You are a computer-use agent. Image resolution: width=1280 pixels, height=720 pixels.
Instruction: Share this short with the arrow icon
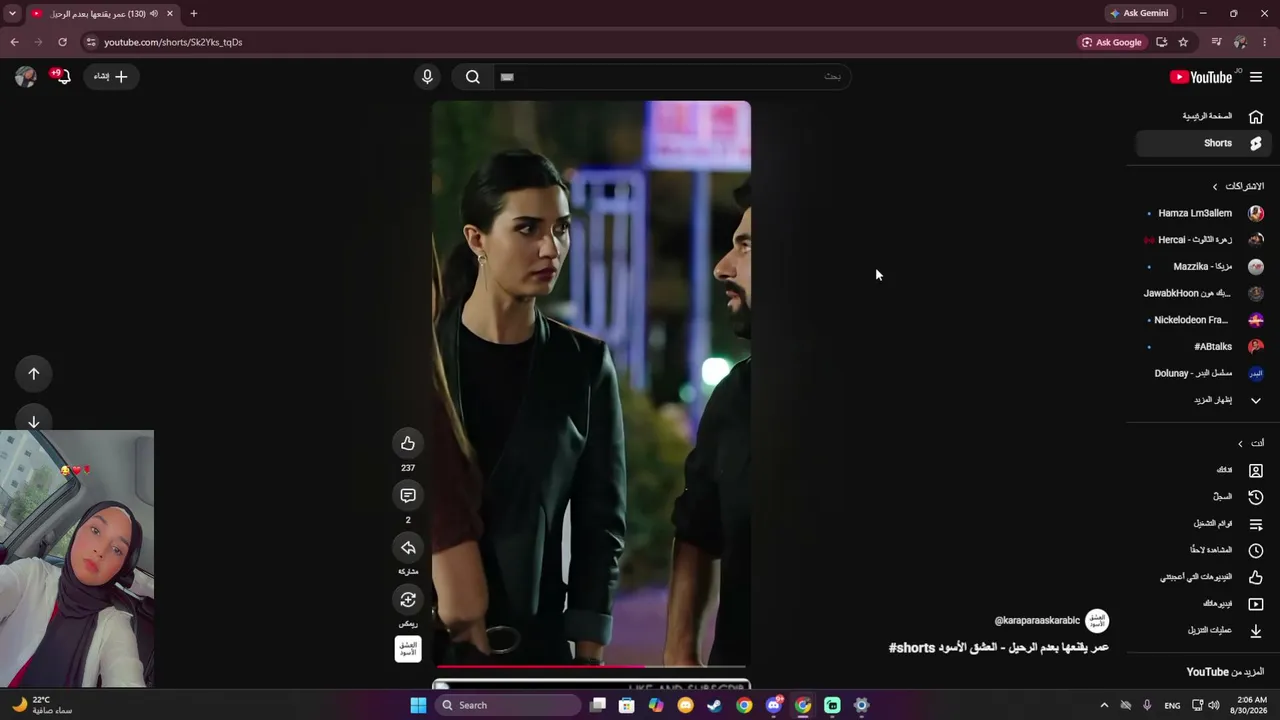click(x=408, y=547)
